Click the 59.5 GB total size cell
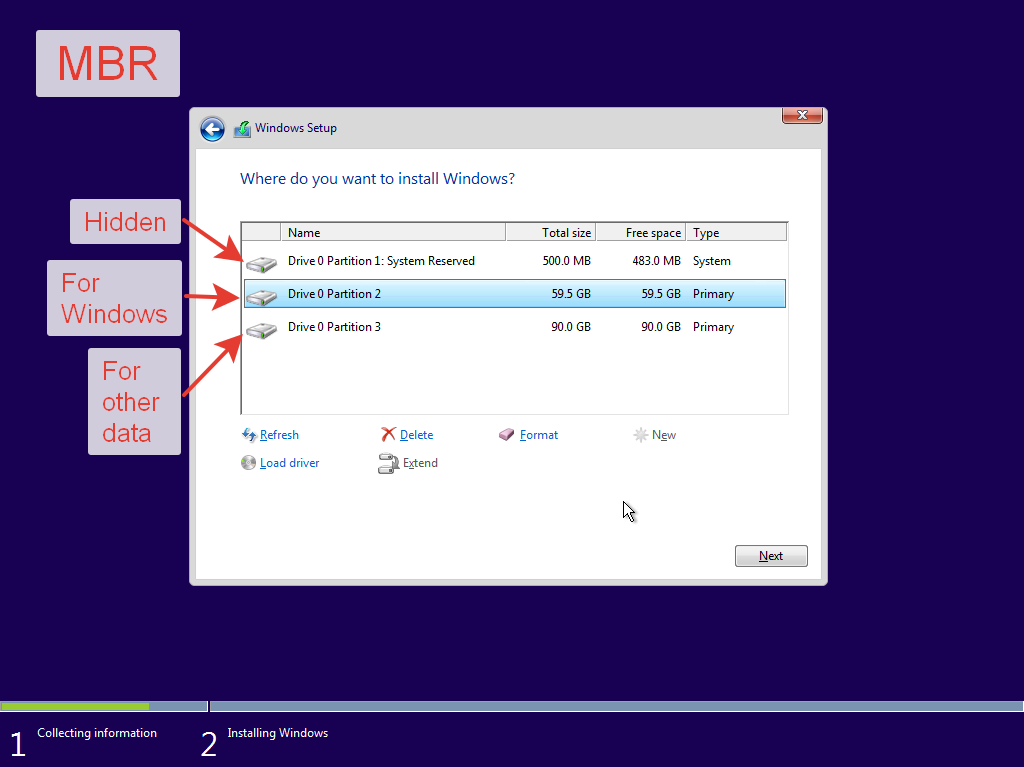 click(571, 294)
